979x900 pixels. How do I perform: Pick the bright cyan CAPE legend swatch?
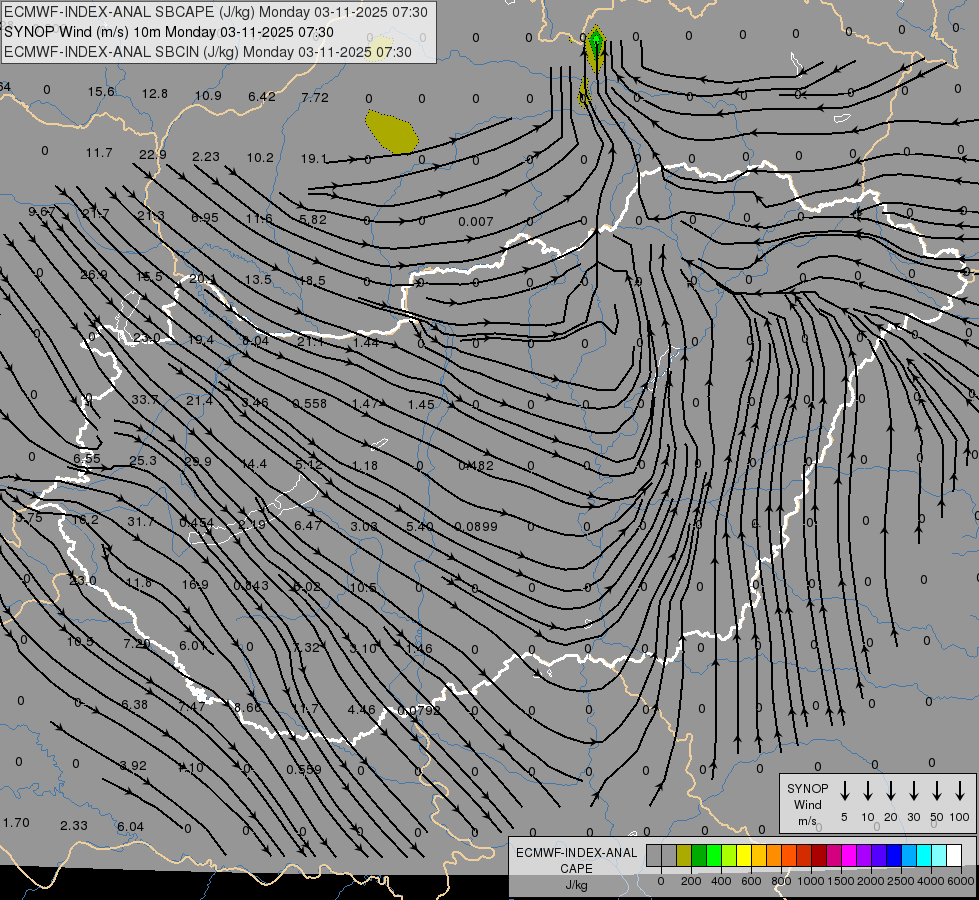(923, 855)
